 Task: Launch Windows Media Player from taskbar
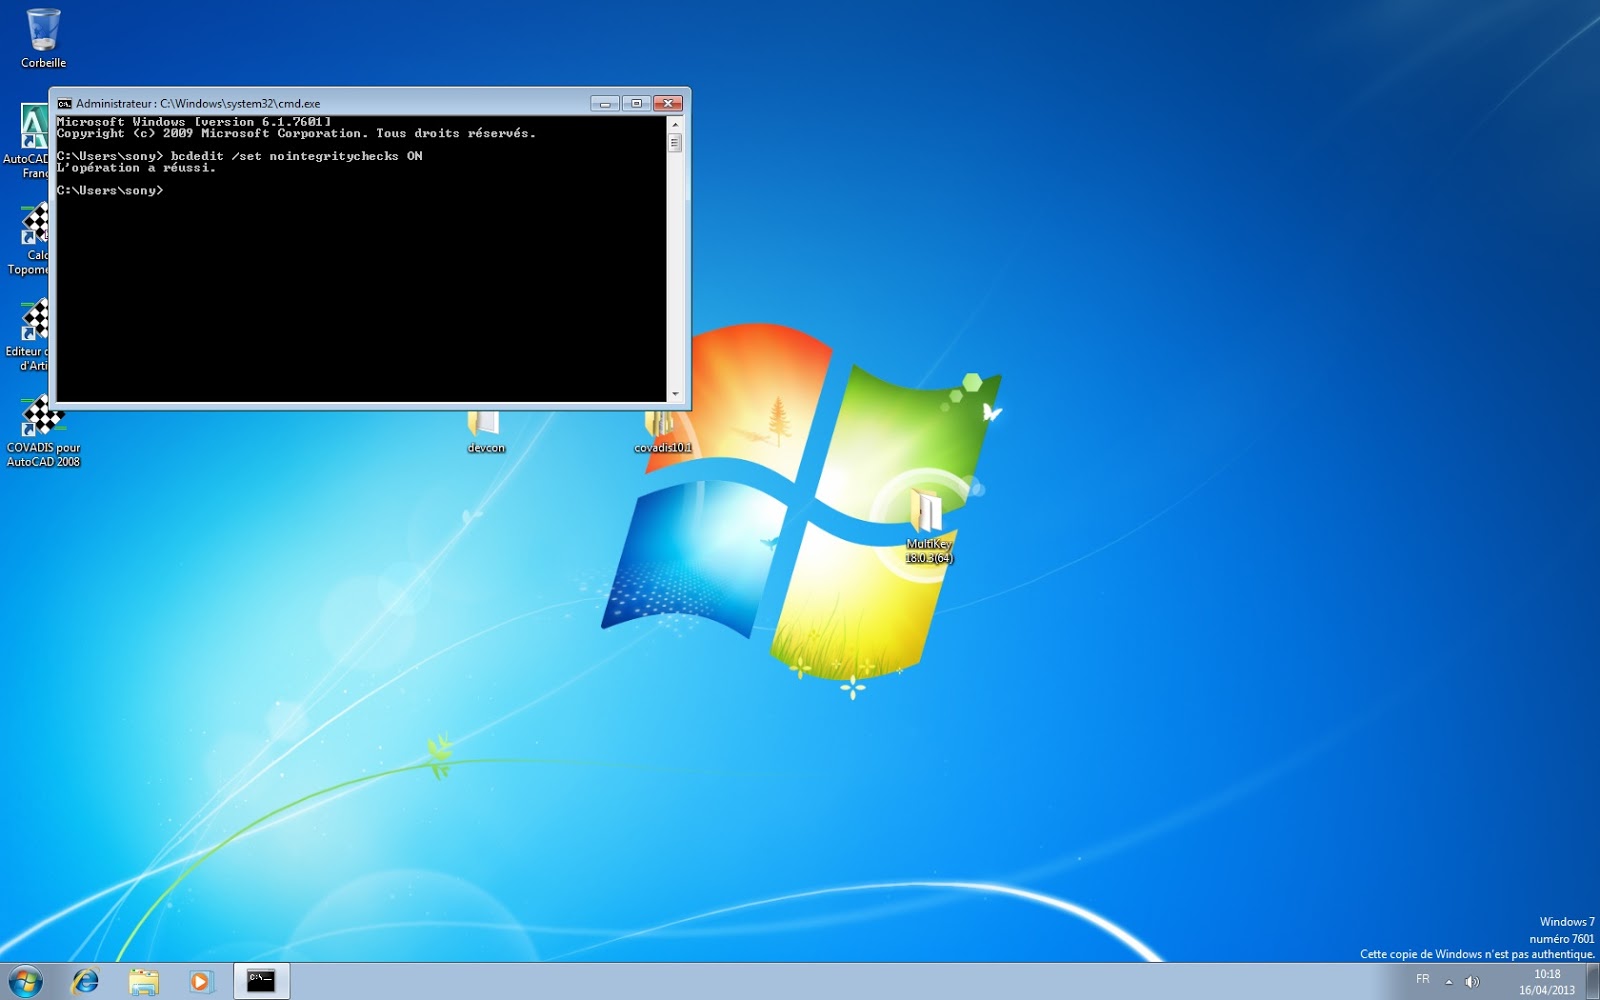tap(201, 981)
